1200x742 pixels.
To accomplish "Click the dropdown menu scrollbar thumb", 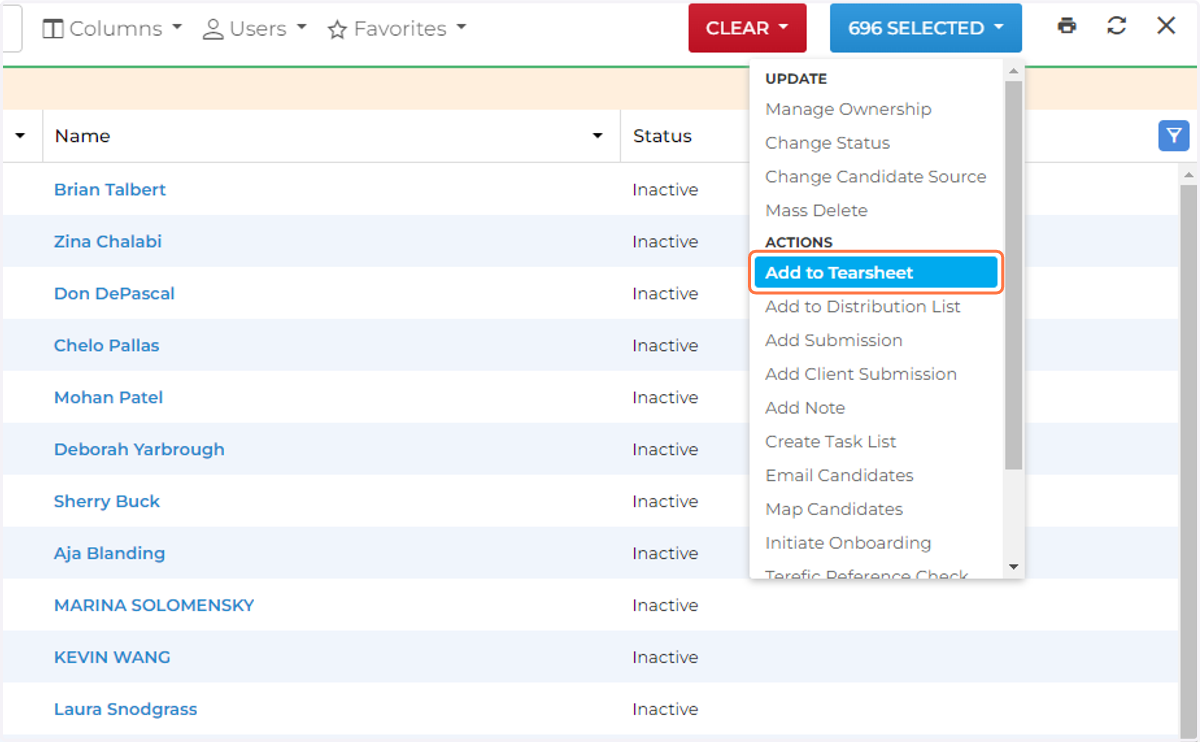I will (1013, 275).
